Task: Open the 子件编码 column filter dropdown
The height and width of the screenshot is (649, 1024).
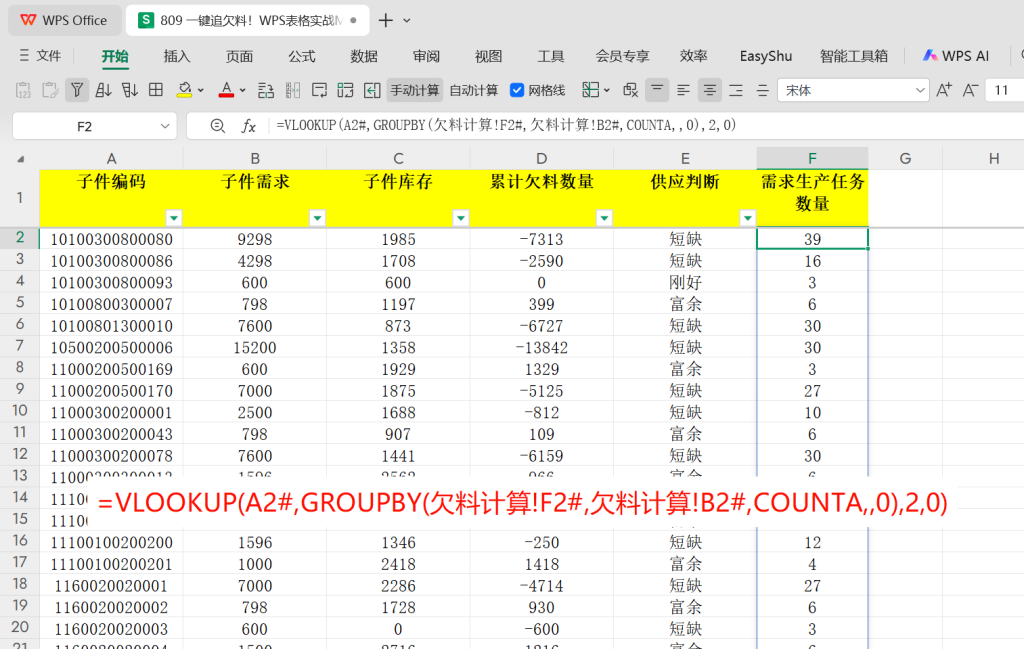Action: (174, 217)
